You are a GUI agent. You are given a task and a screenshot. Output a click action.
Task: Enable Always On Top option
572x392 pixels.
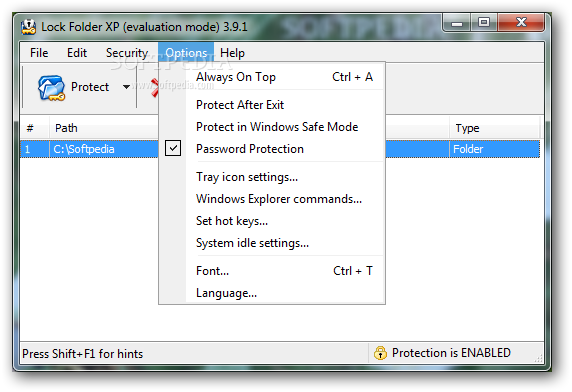272,77
